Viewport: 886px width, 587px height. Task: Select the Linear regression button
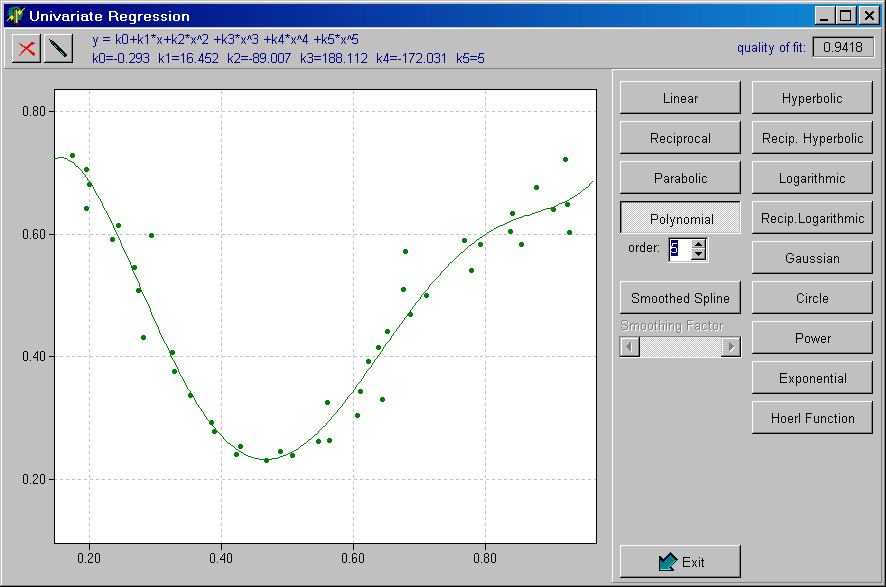click(680, 98)
